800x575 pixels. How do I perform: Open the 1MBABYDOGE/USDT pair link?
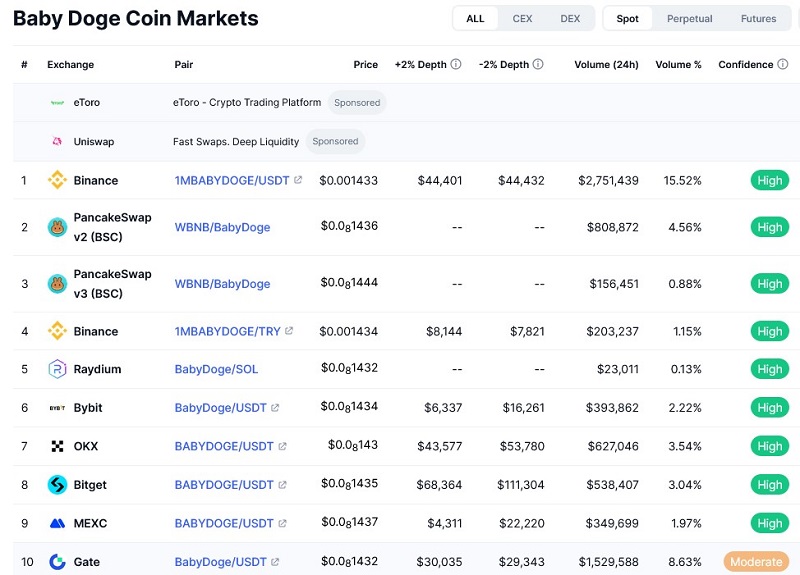coord(232,180)
